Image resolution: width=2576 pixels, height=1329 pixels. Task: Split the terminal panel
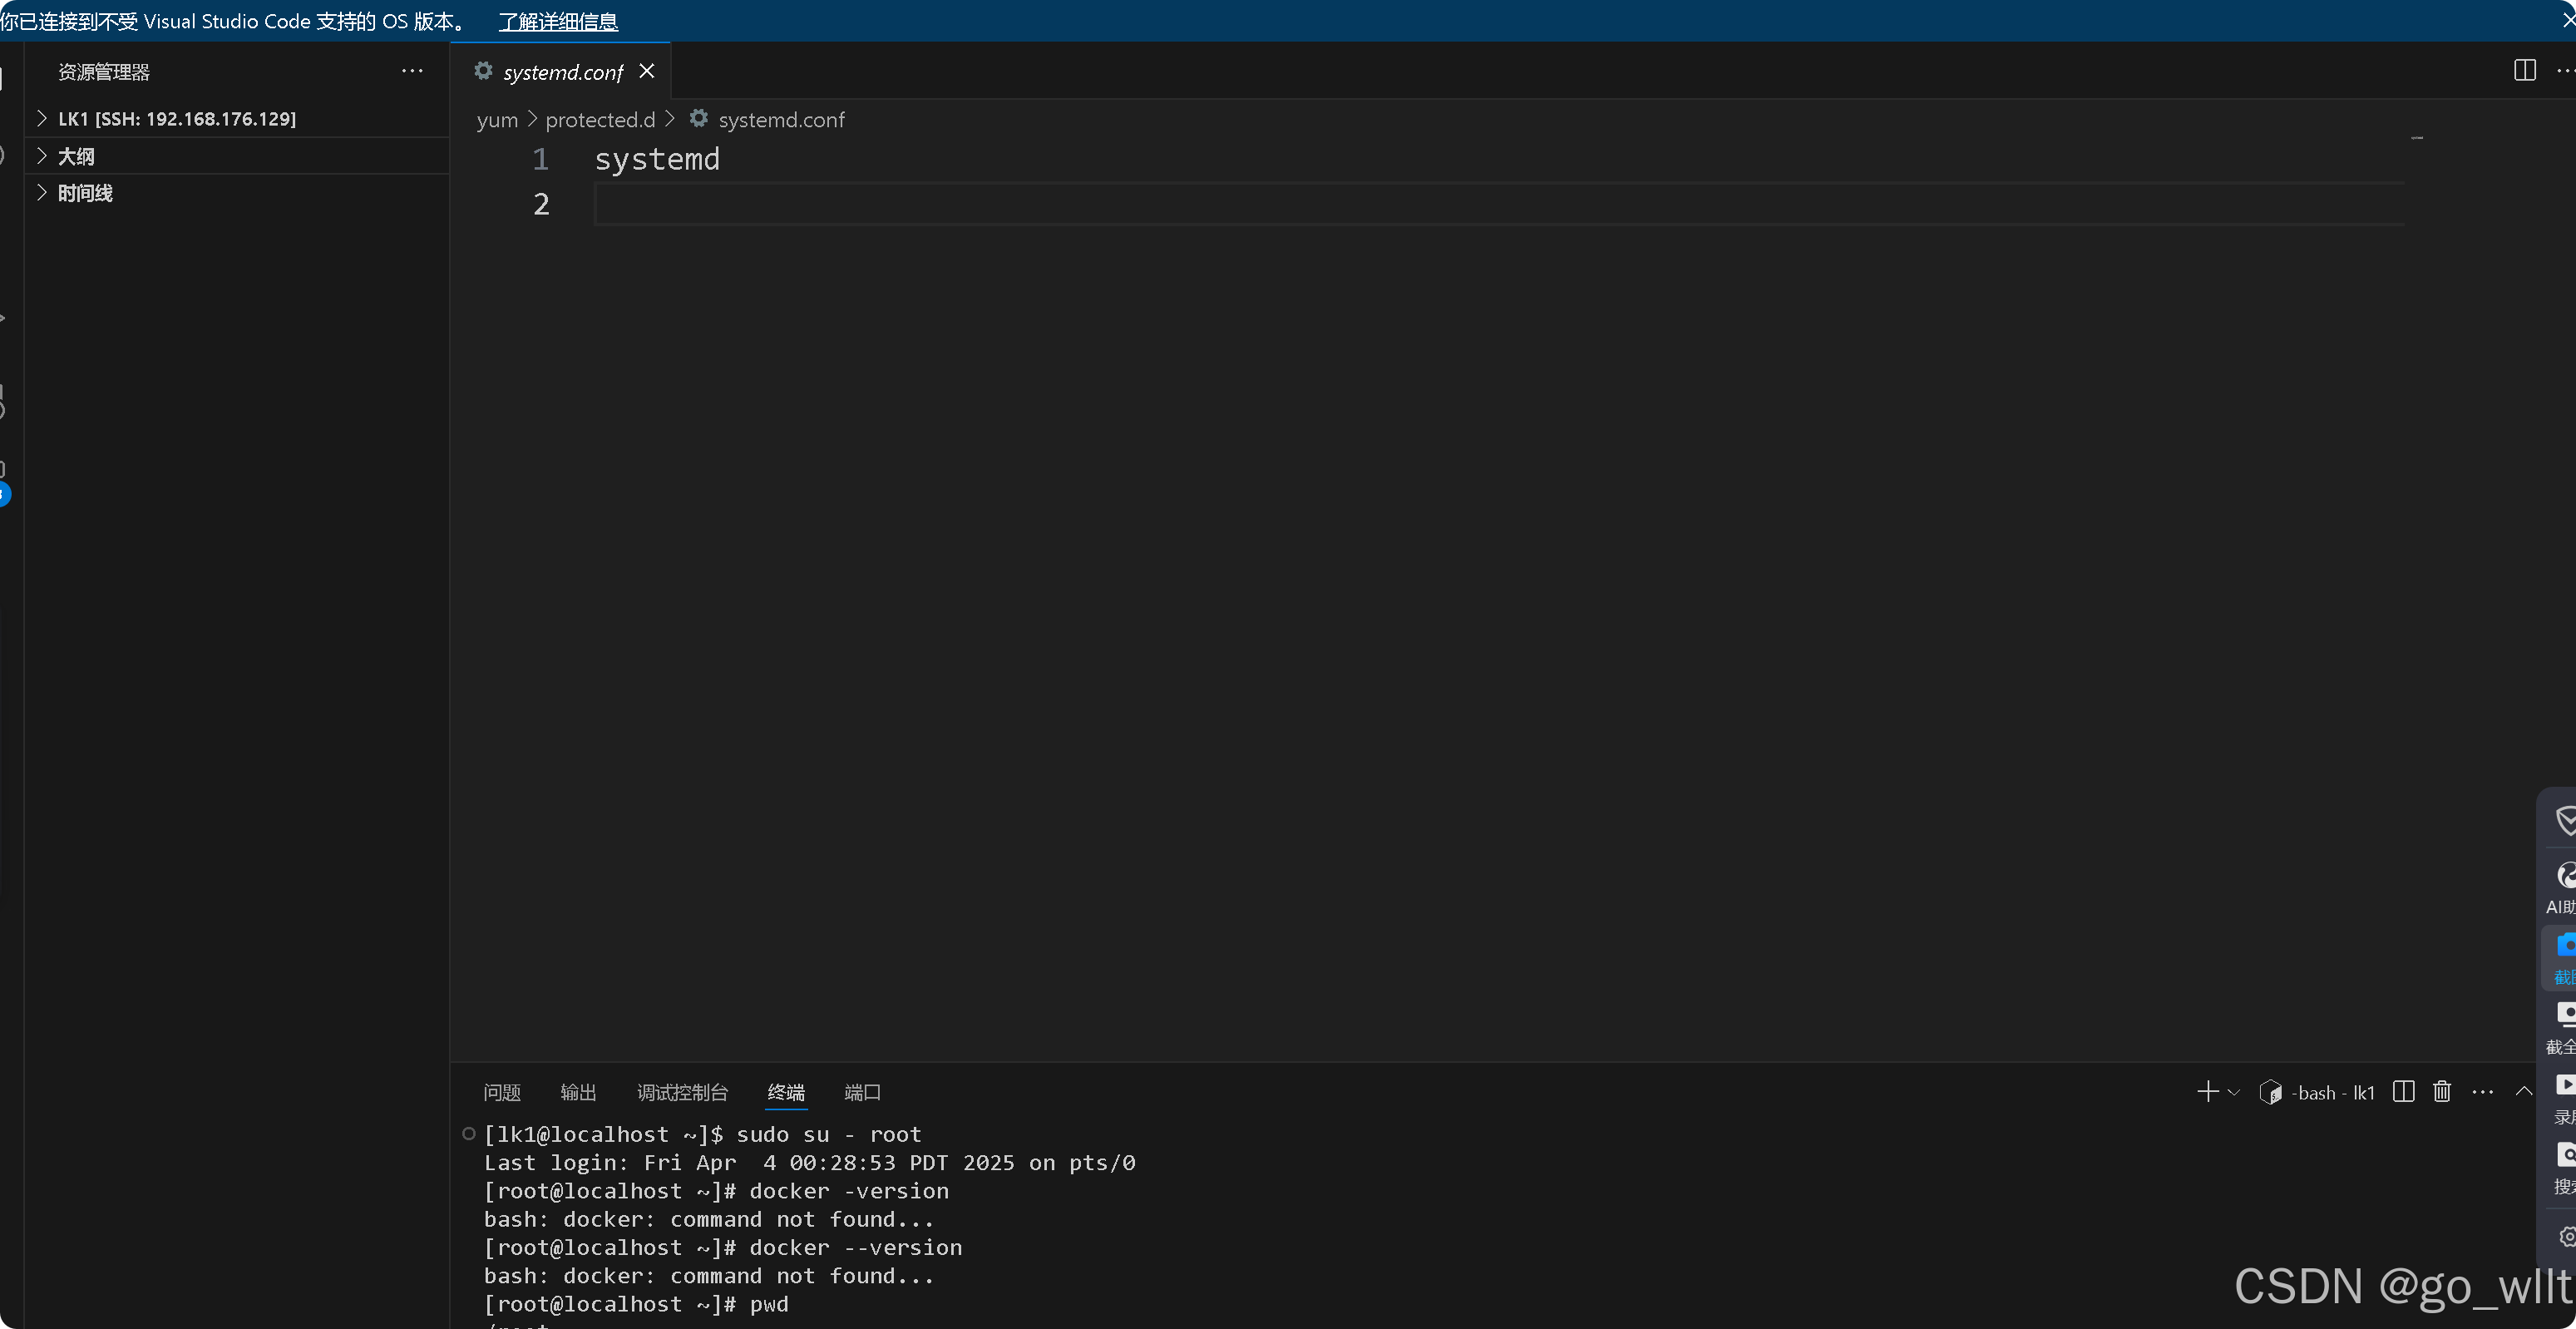pyautogui.click(x=2403, y=1092)
